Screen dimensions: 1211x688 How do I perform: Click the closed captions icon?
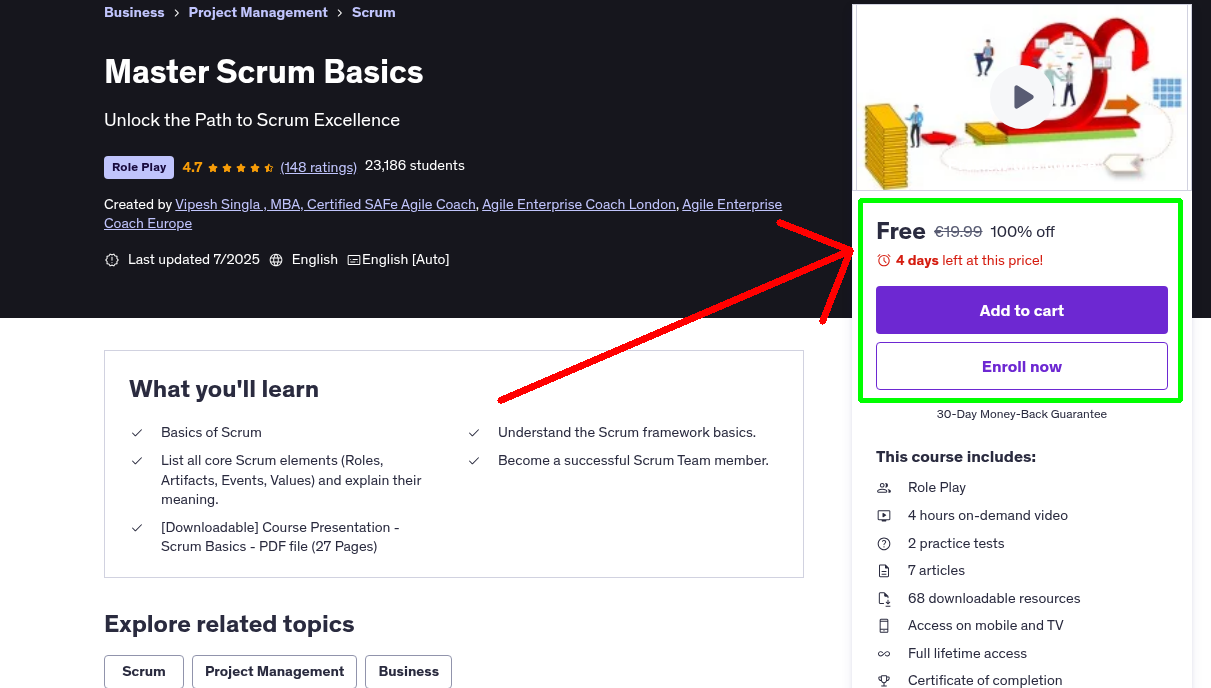(x=354, y=260)
